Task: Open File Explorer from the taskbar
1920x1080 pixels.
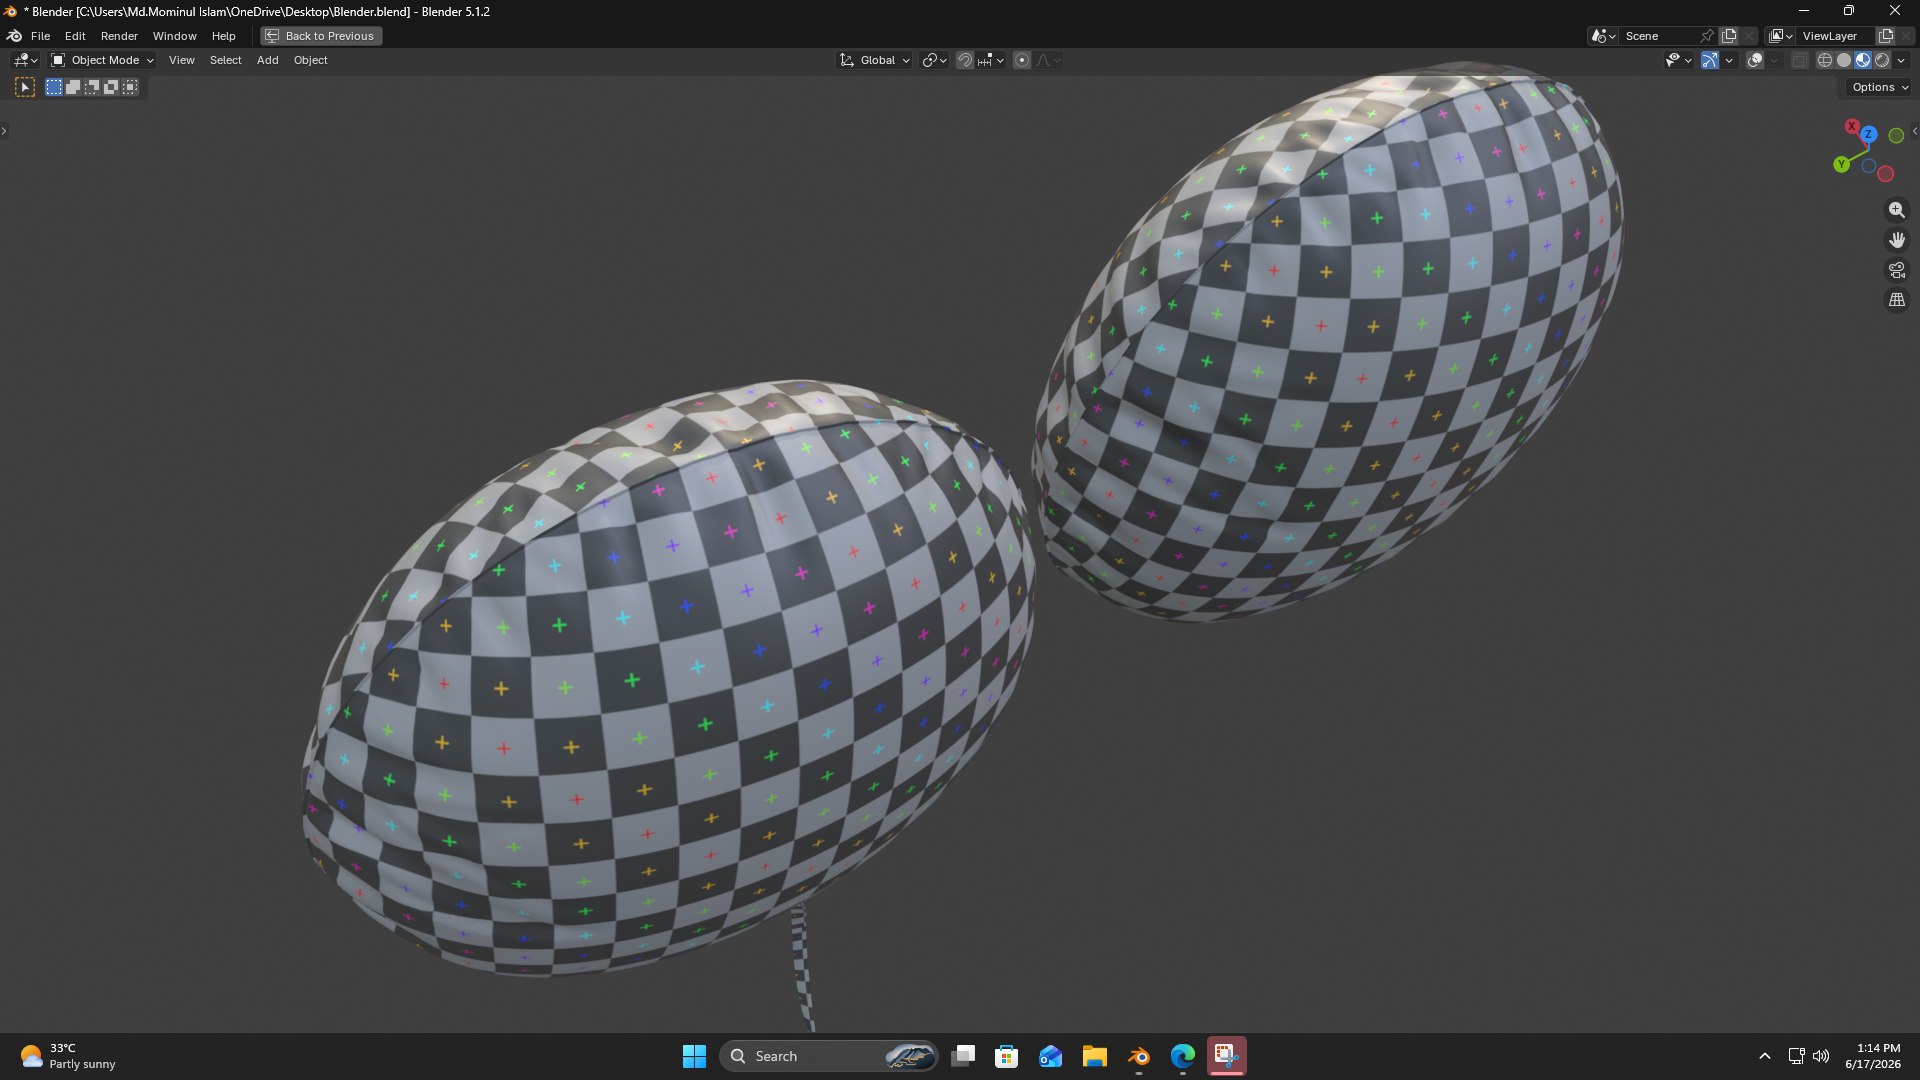Action: pyautogui.click(x=1095, y=1056)
